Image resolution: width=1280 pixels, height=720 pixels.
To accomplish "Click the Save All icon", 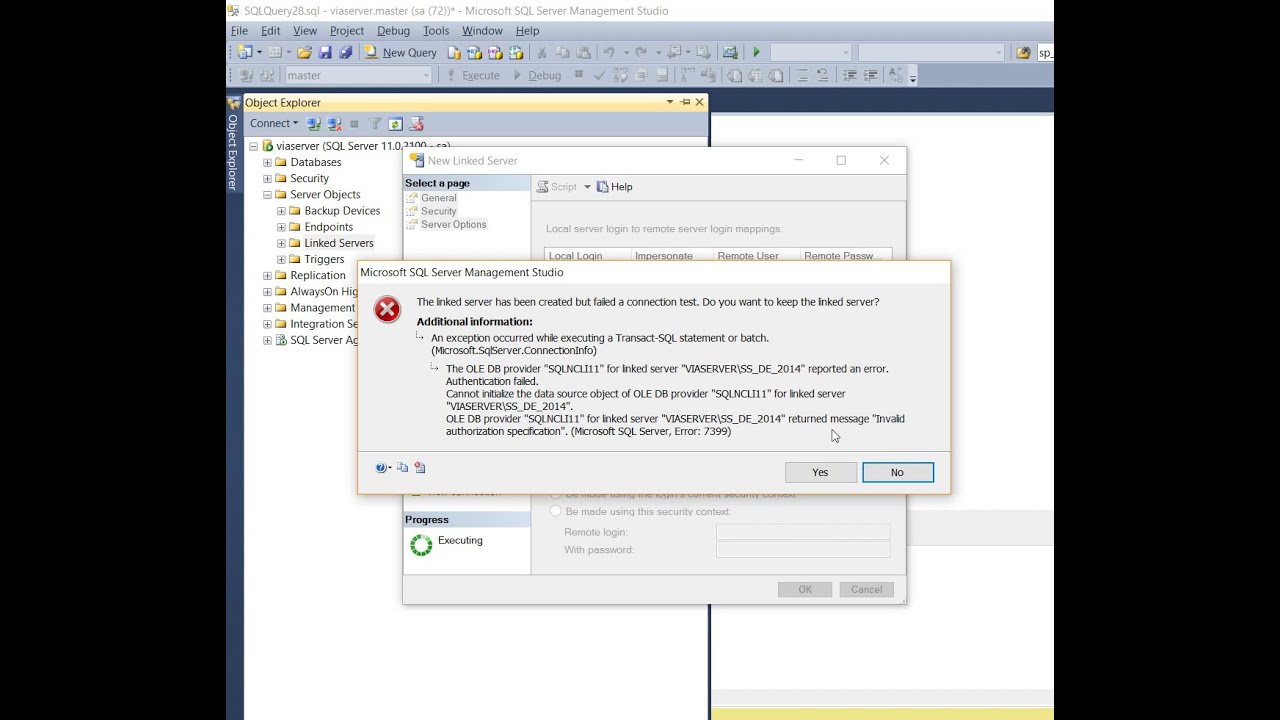I will (345, 52).
